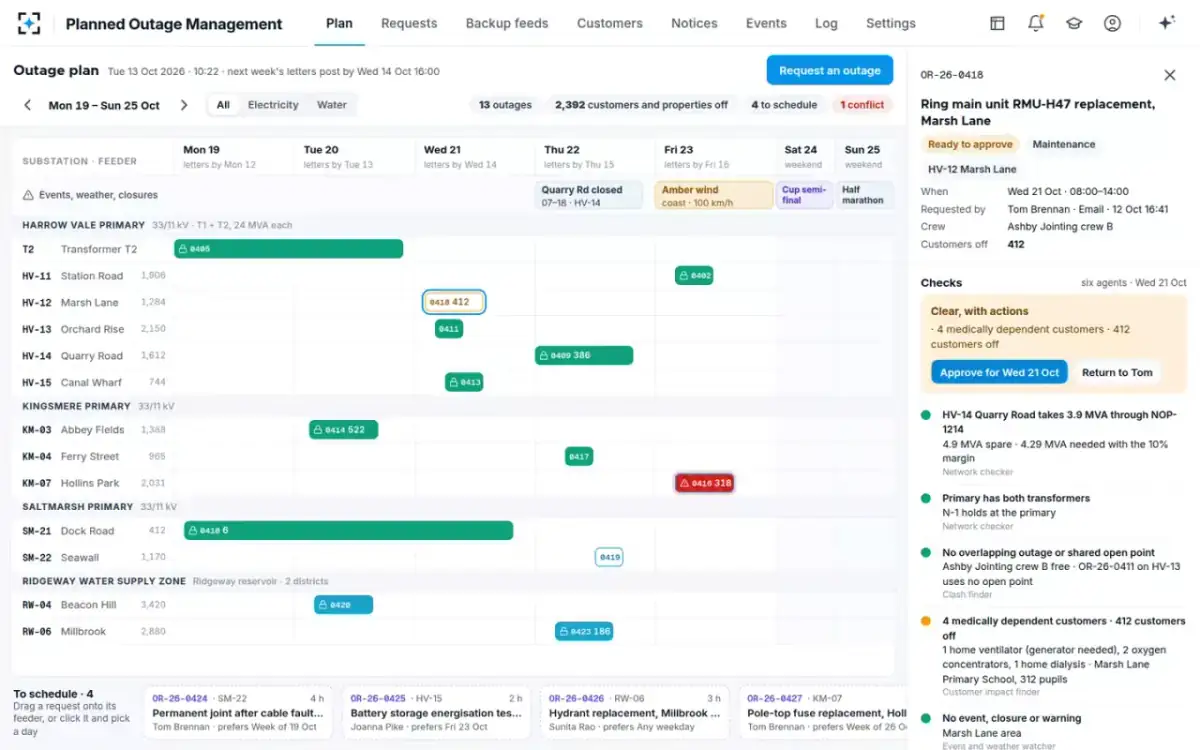Select outage 0402 on Station Road
Image resolution: width=1200 pixels, height=750 pixels.
tap(694, 275)
